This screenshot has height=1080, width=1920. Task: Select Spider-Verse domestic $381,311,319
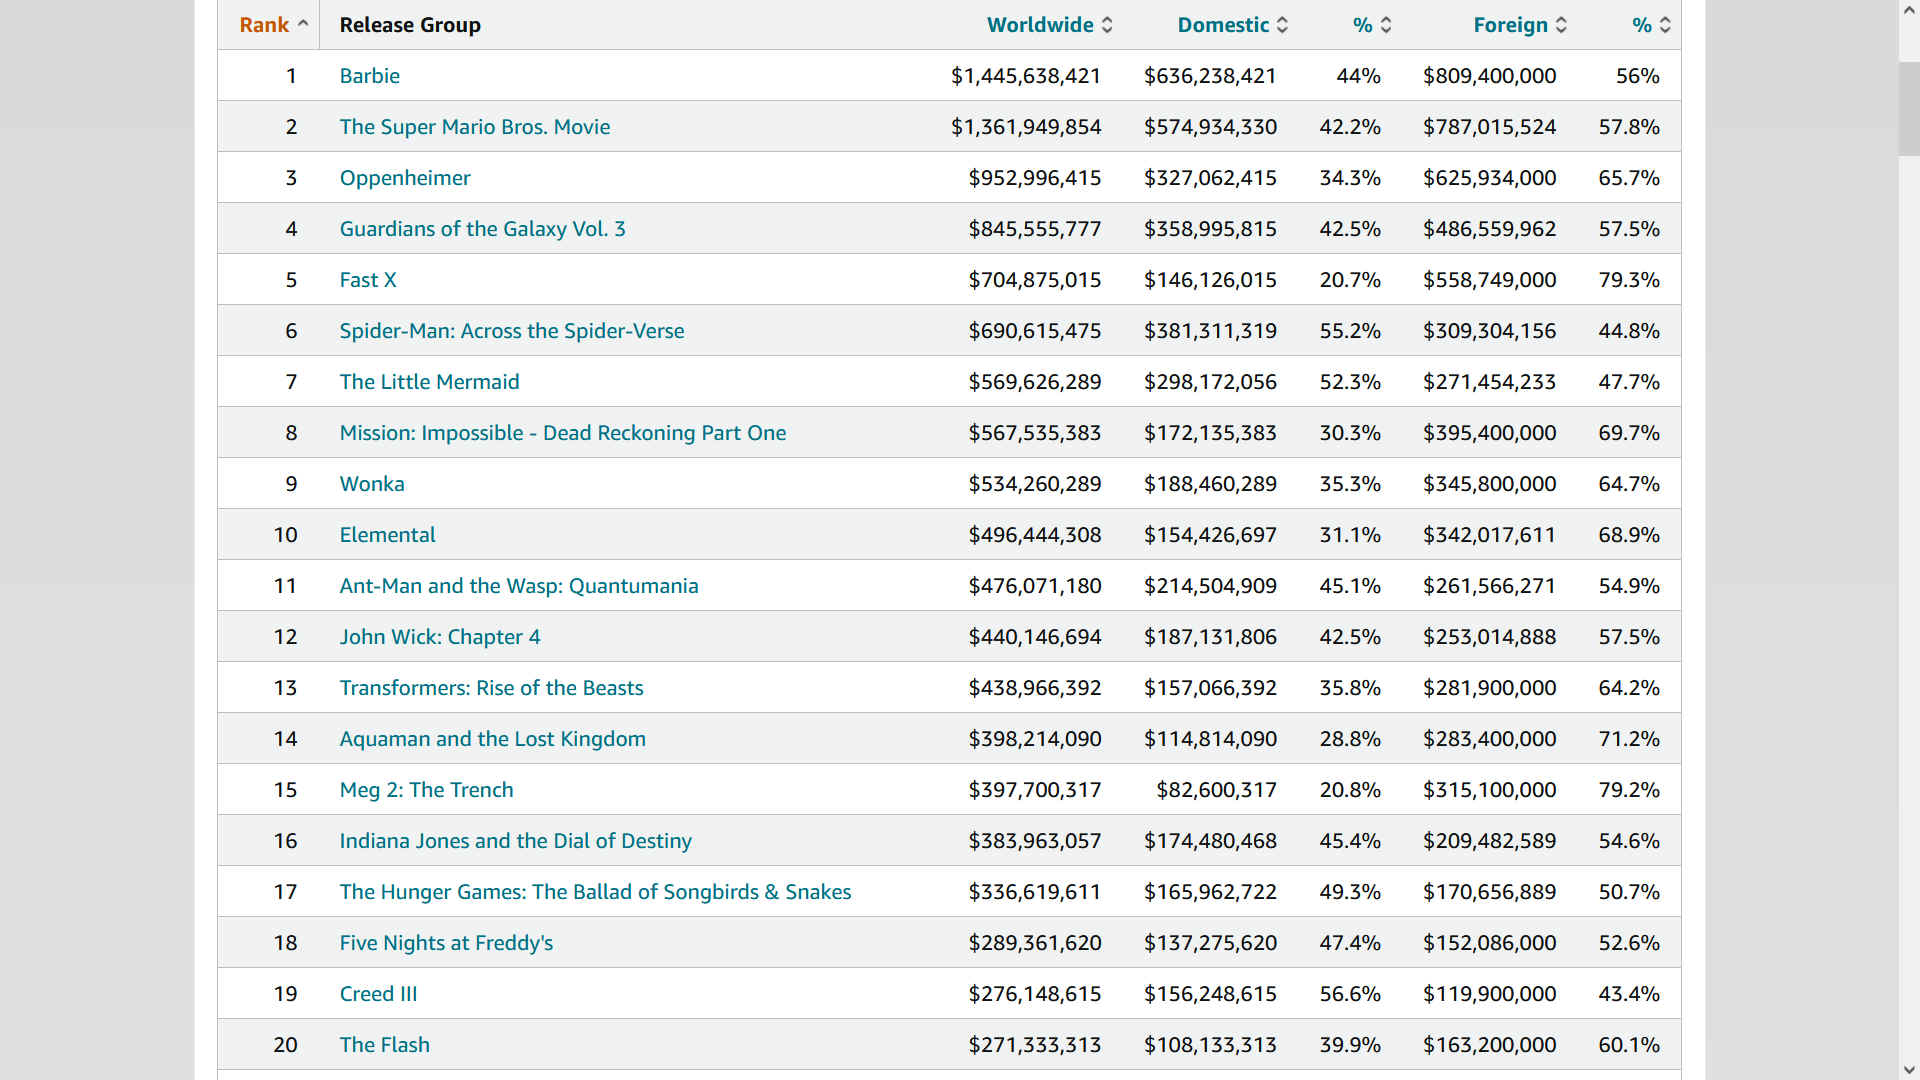coord(1210,331)
